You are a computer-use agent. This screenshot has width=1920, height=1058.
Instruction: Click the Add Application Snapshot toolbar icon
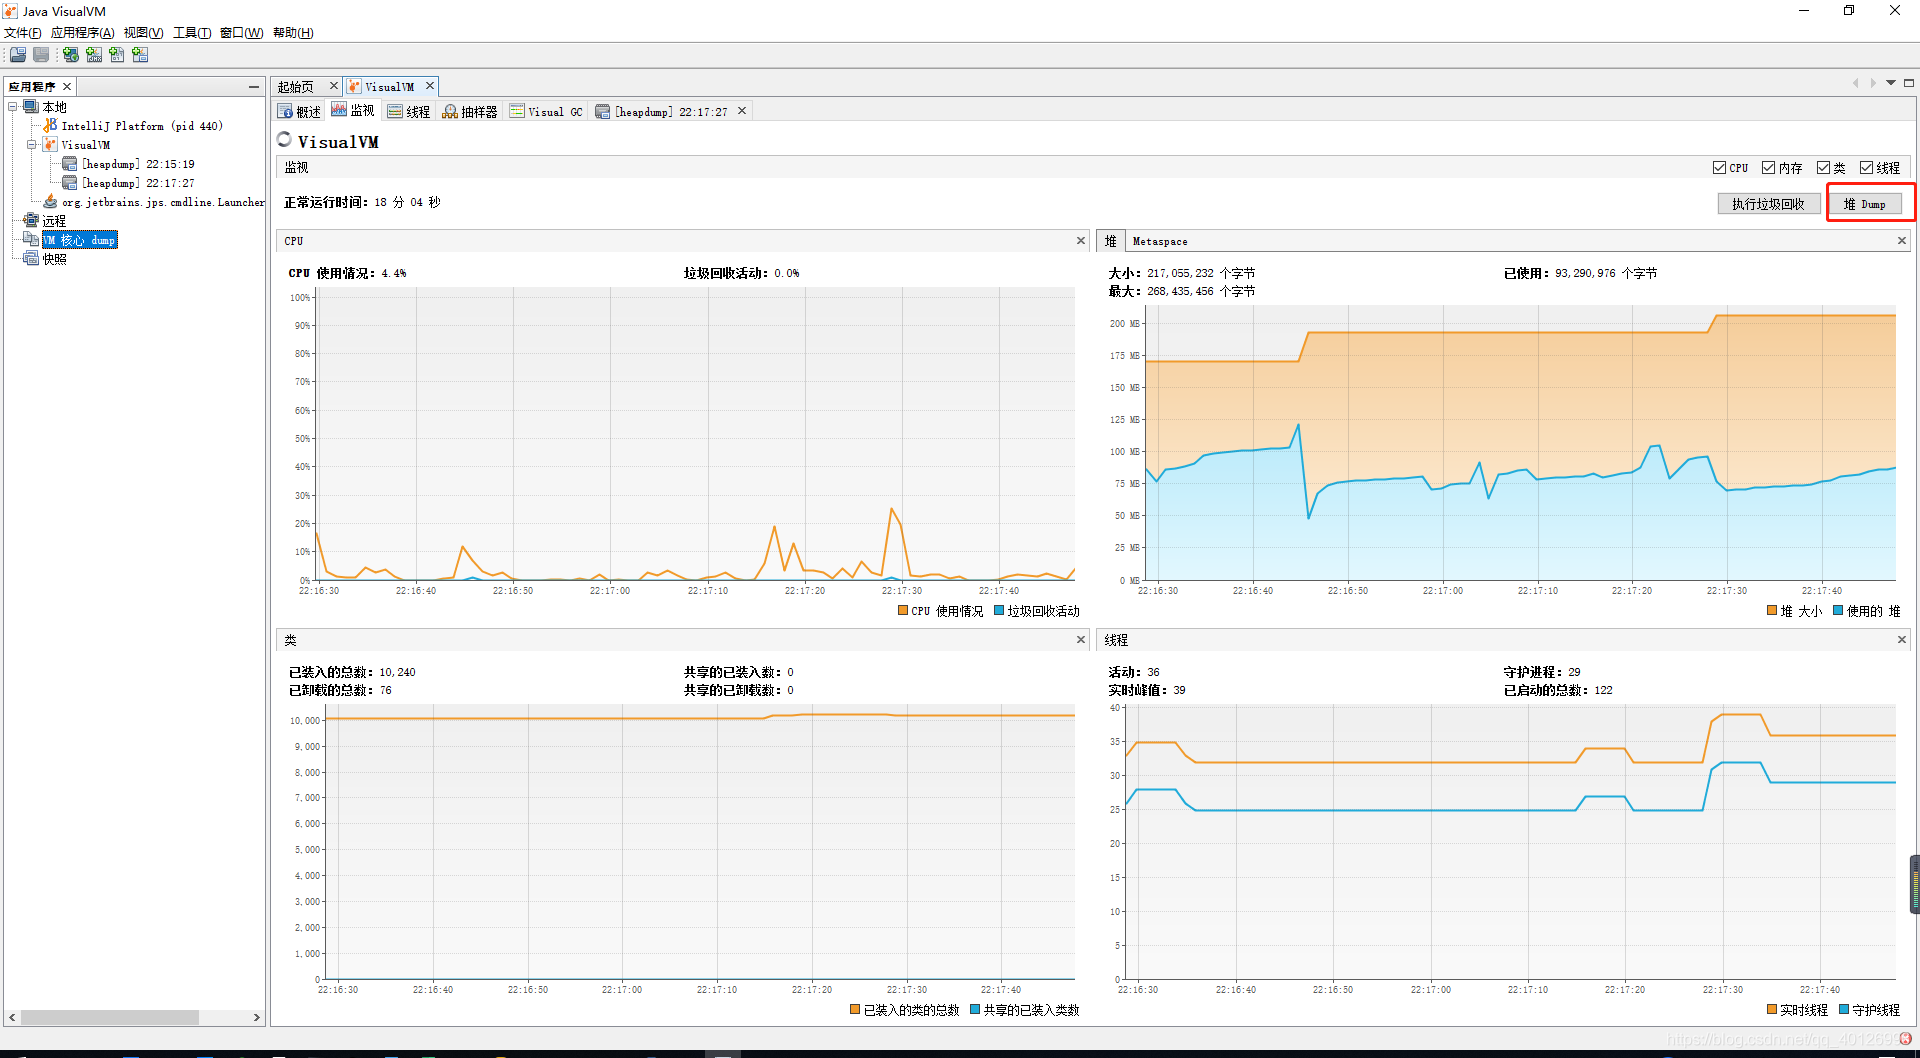click(x=140, y=55)
